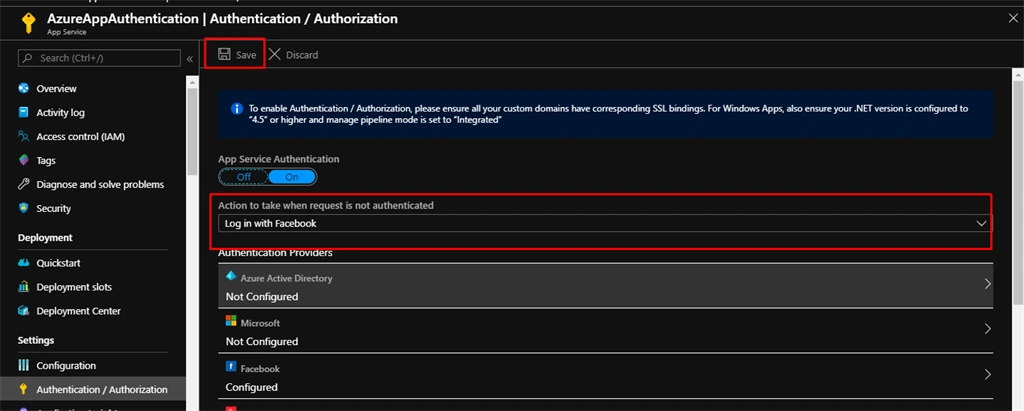Click the 'AzureAppAuthentication | Authentication / Authorization' title
Image resolution: width=1024 pixels, height=411 pixels.
(222, 19)
